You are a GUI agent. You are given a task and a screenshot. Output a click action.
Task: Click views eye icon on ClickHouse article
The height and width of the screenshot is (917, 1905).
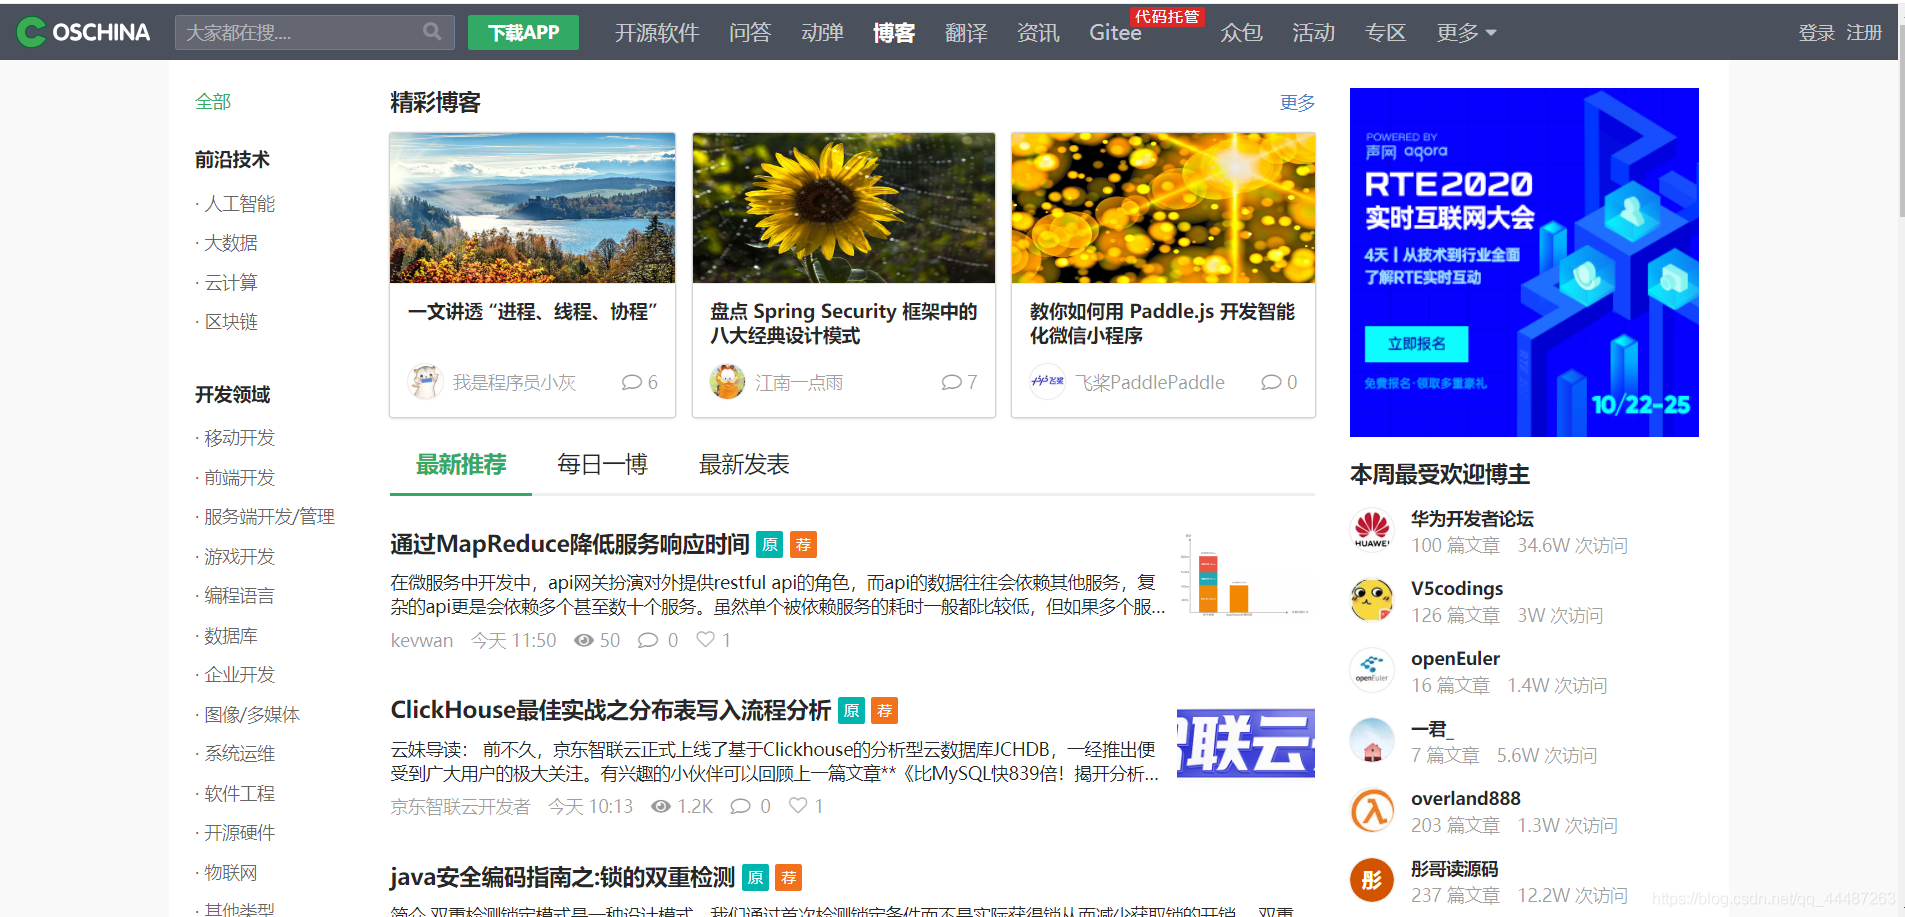pos(661,806)
